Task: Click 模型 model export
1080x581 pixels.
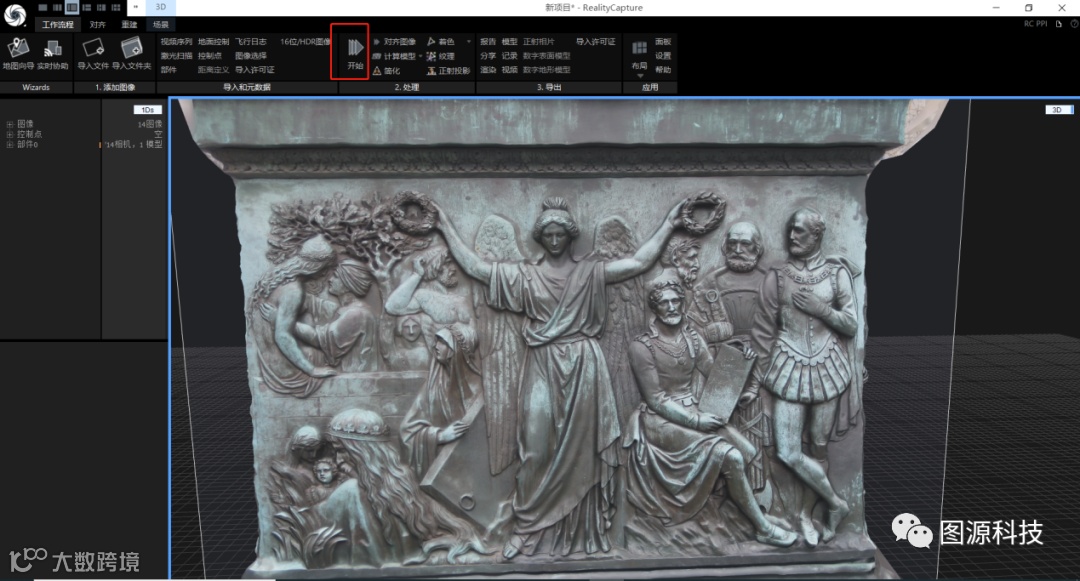Action: [510, 42]
